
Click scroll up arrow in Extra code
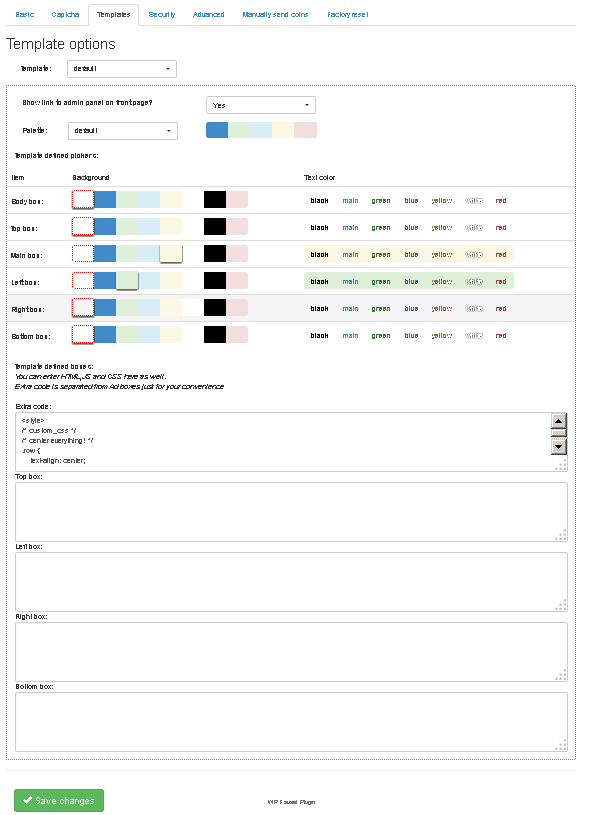pos(559,420)
